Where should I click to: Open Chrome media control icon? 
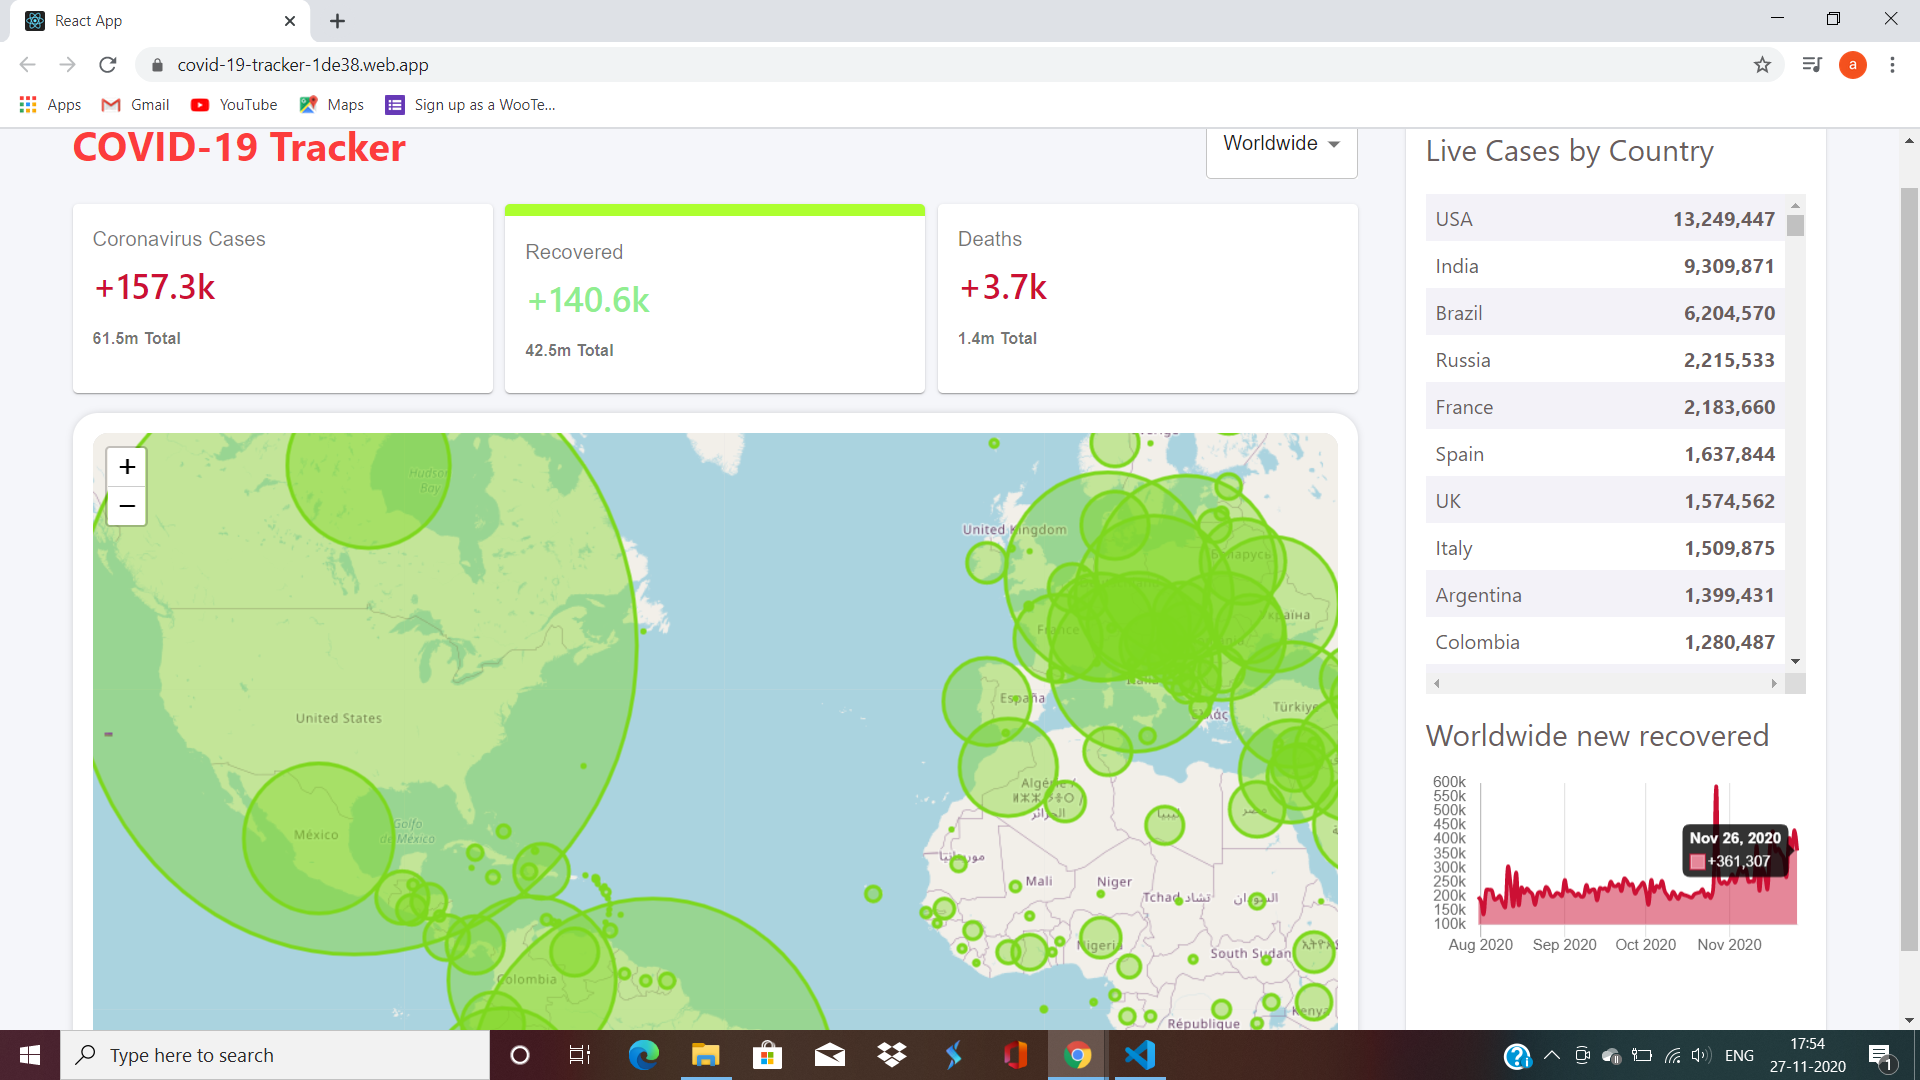tap(1811, 65)
